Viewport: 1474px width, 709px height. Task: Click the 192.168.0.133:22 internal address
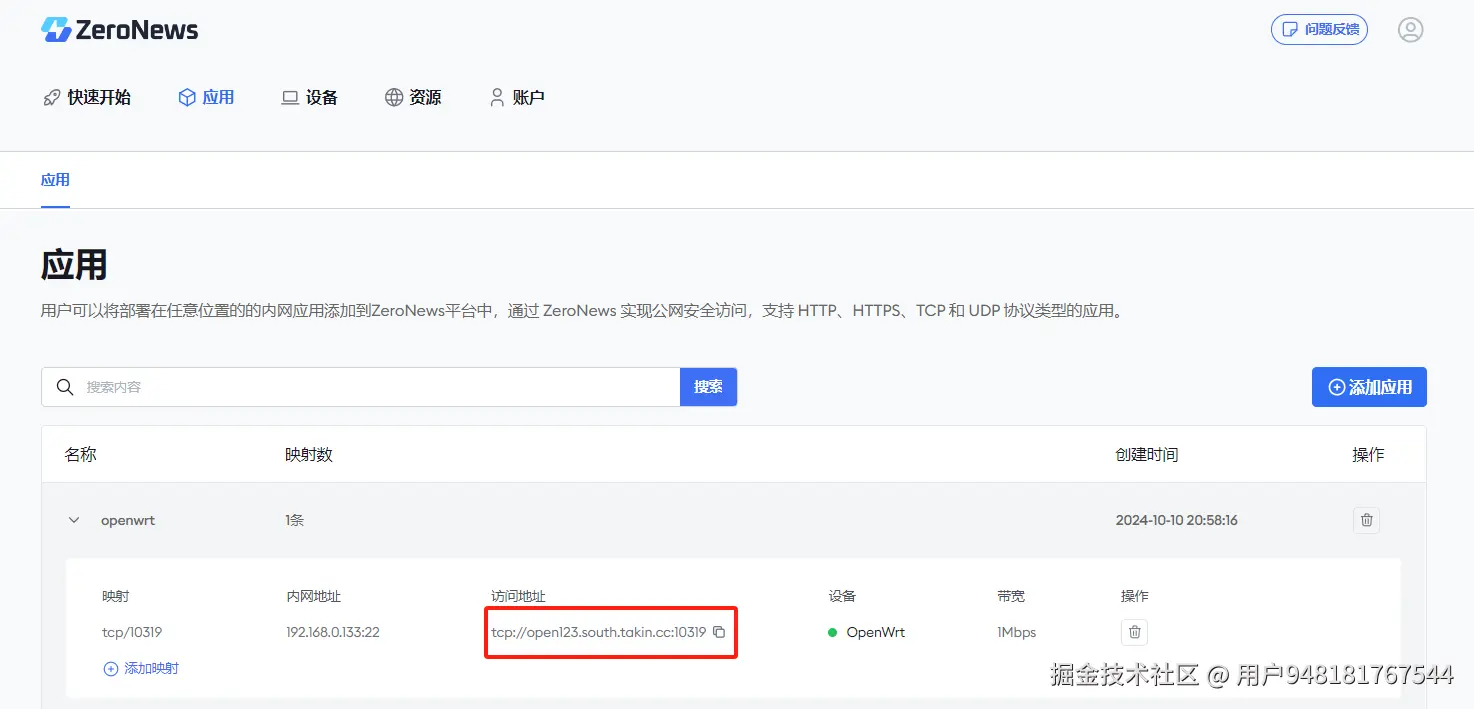point(333,632)
